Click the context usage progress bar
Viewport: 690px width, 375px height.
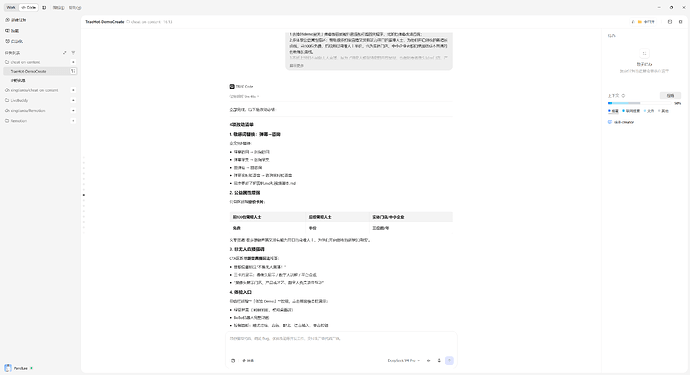641,103
